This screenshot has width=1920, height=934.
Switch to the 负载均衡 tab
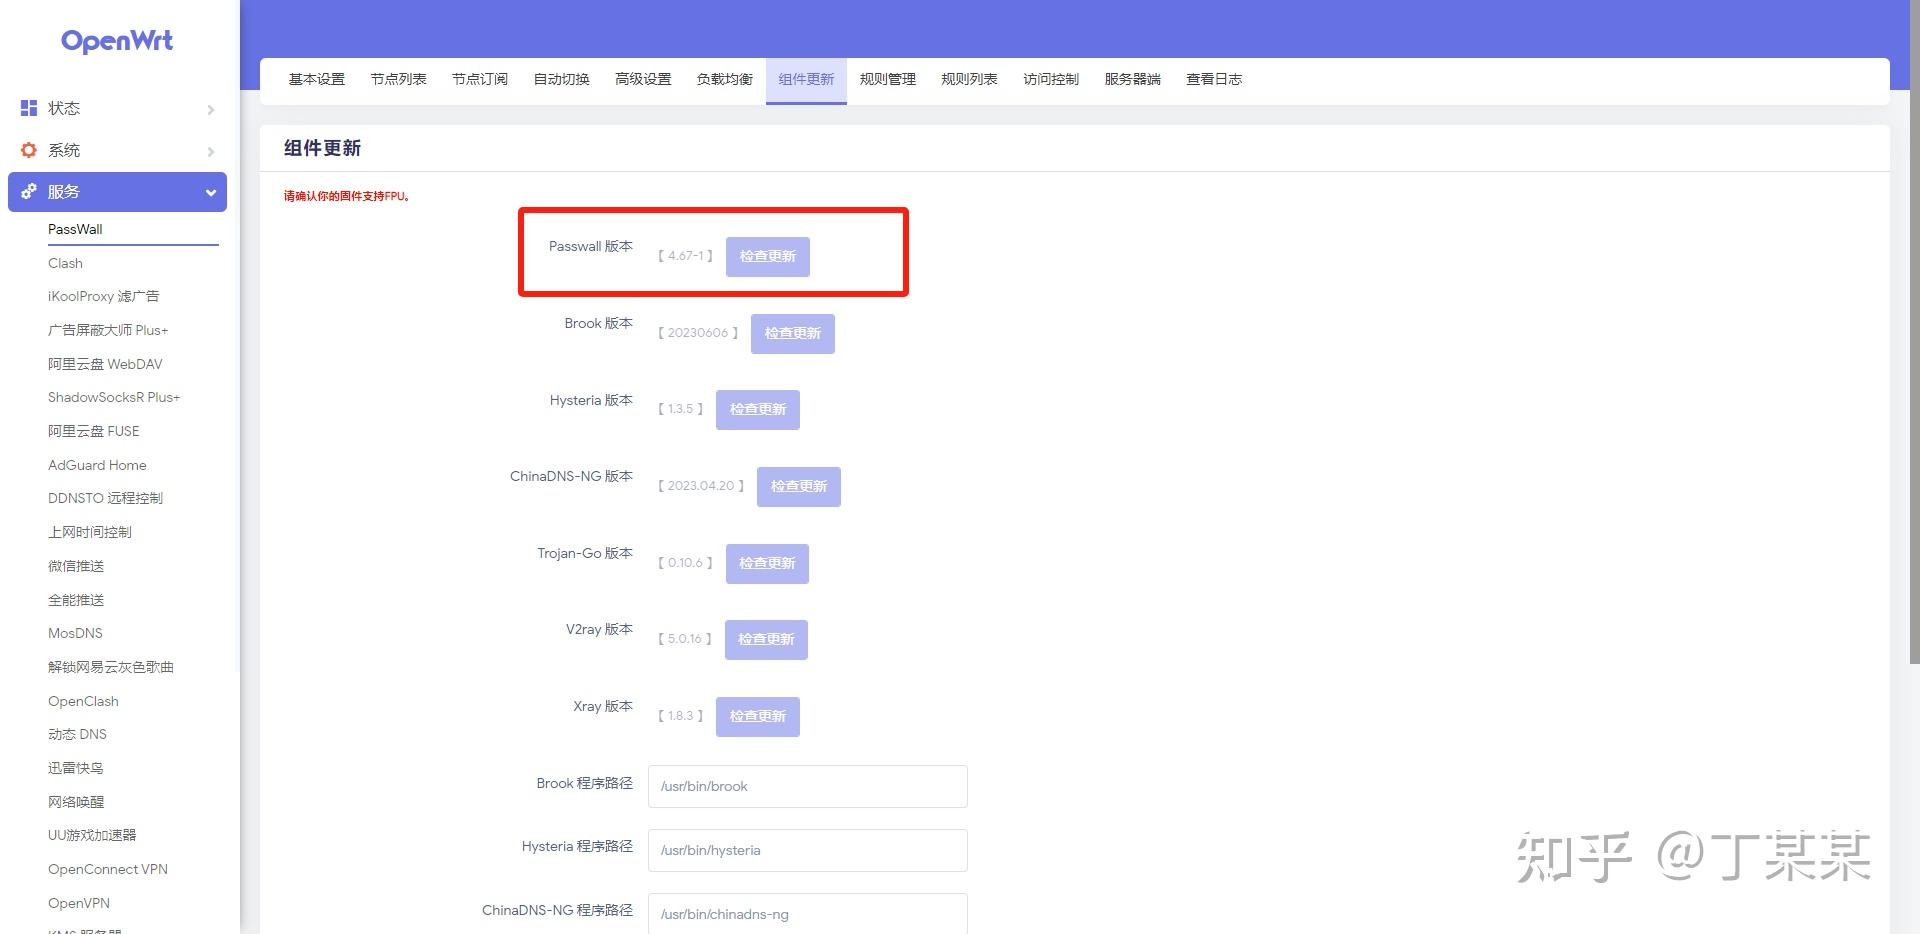click(x=723, y=79)
